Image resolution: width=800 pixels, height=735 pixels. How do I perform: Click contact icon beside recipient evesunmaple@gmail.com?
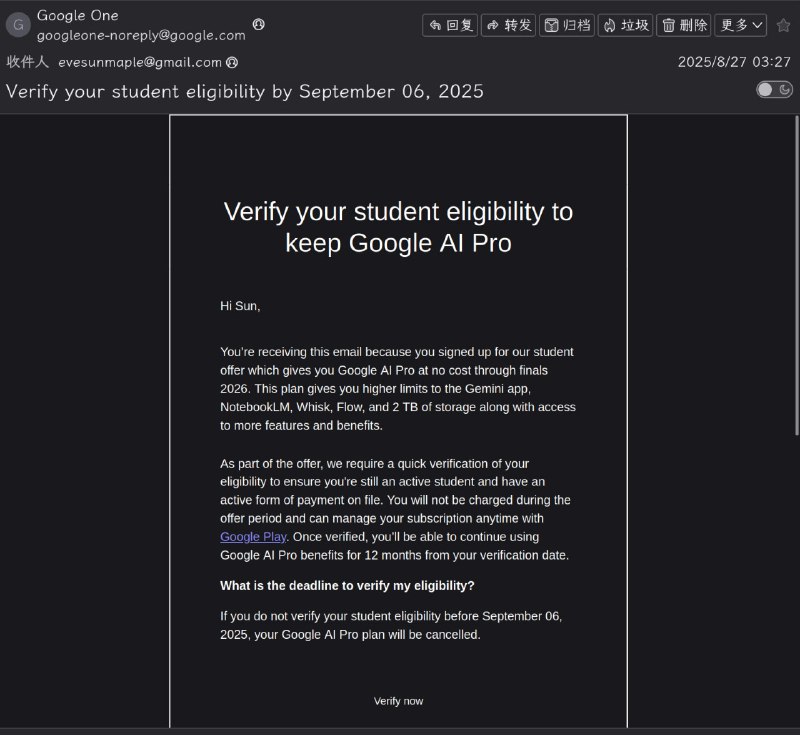[x=233, y=62]
